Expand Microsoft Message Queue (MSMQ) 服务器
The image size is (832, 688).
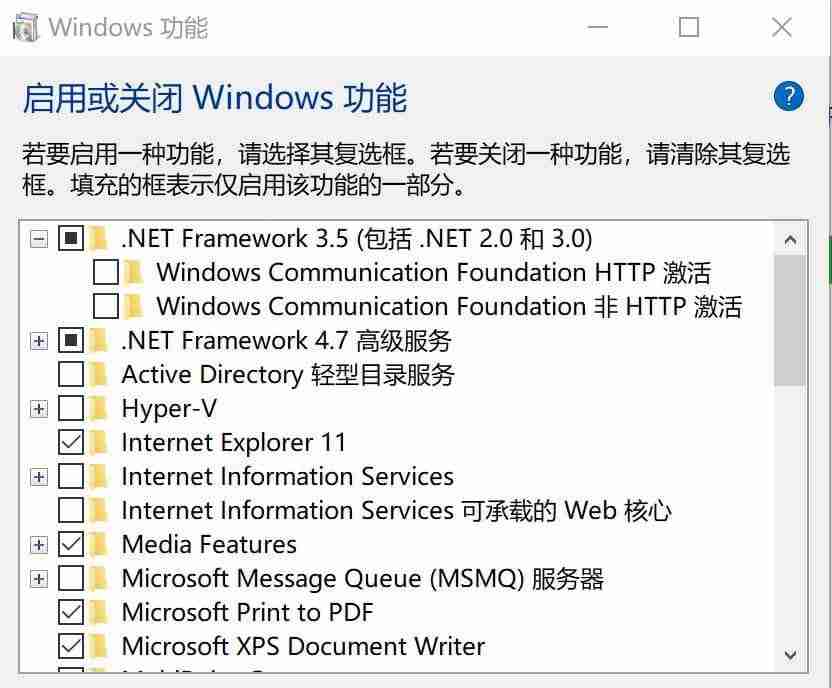click(37, 578)
